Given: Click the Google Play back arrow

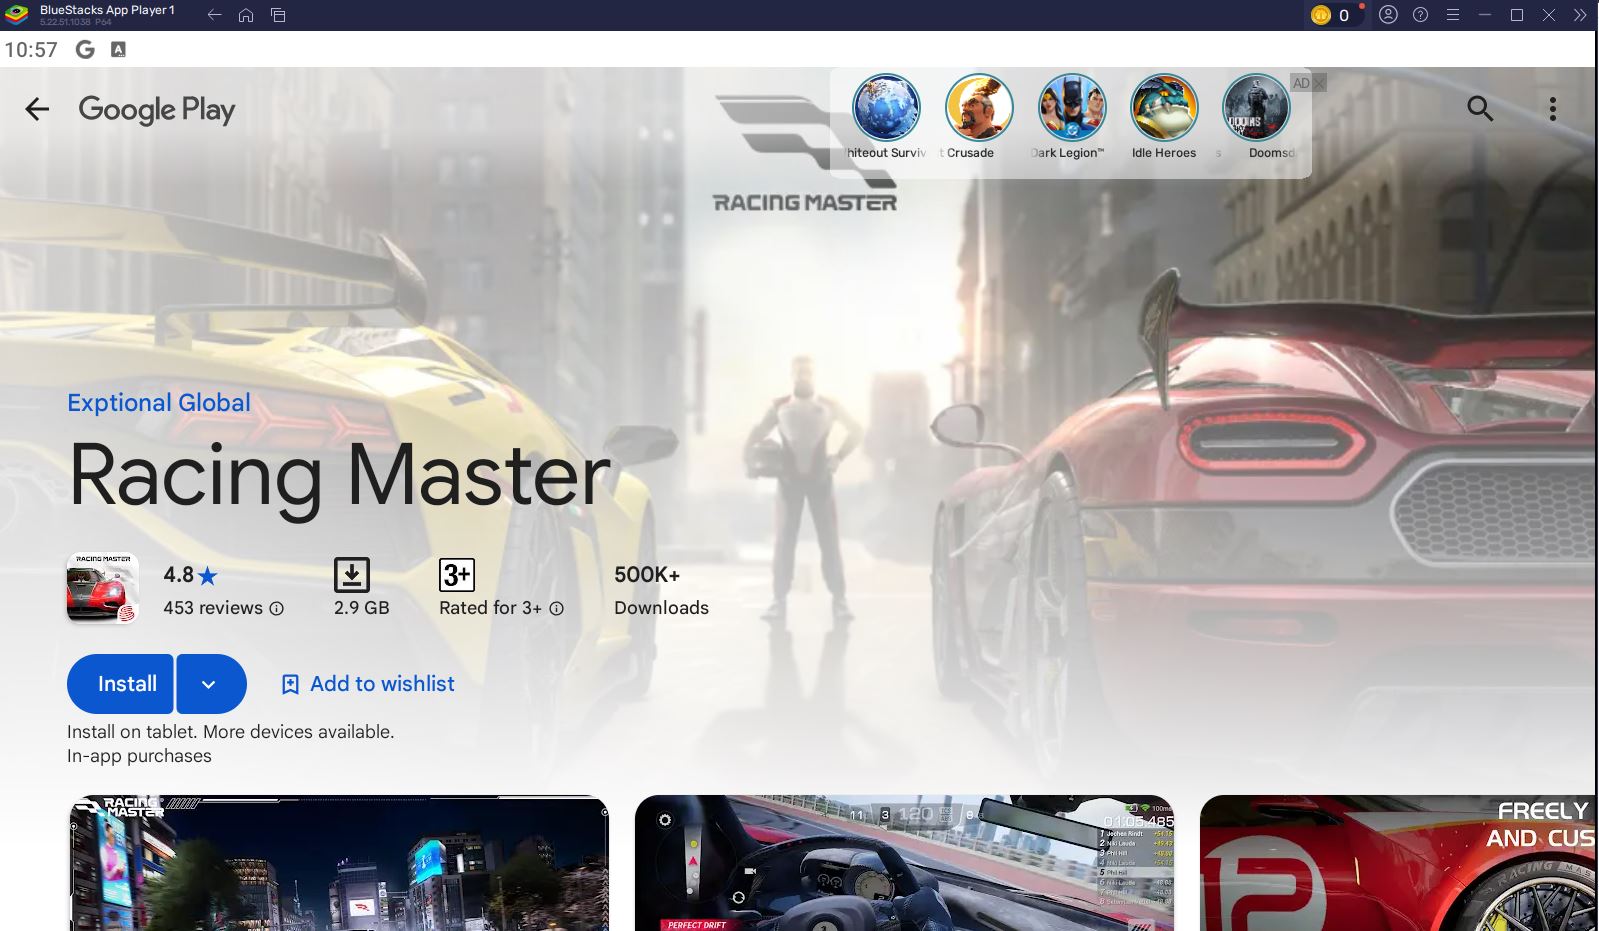Looking at the screenshot, I should (37, 109).
